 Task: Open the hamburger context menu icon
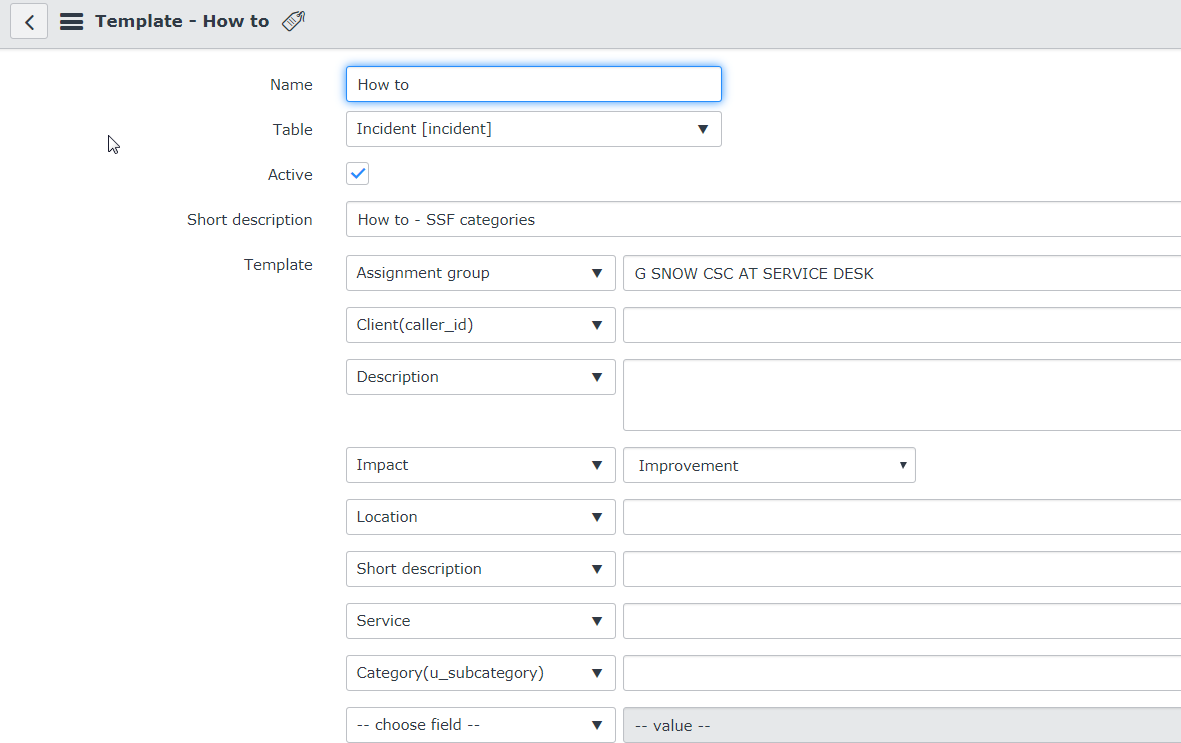(x=71, y=21)
